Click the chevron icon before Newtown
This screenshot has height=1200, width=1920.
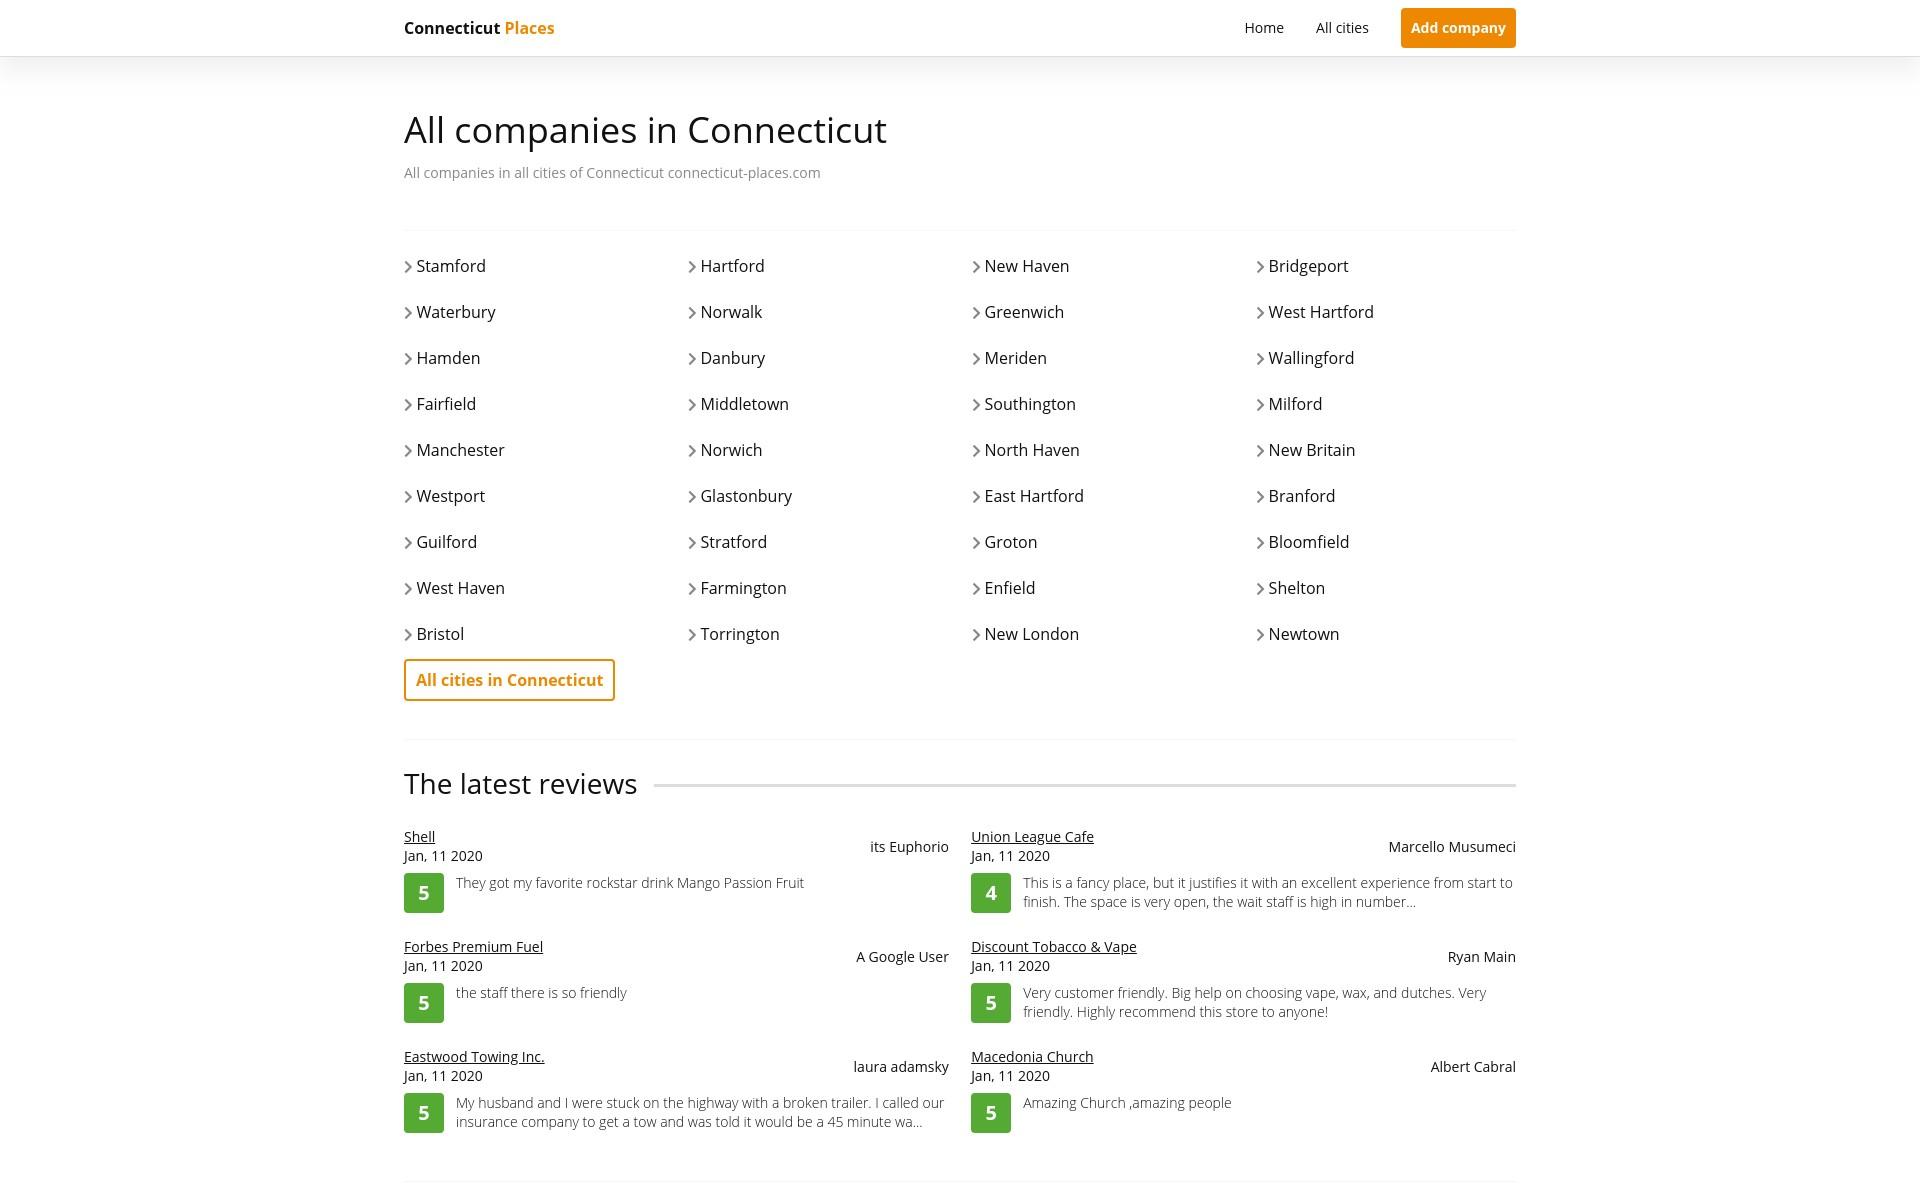[1260, 635]
